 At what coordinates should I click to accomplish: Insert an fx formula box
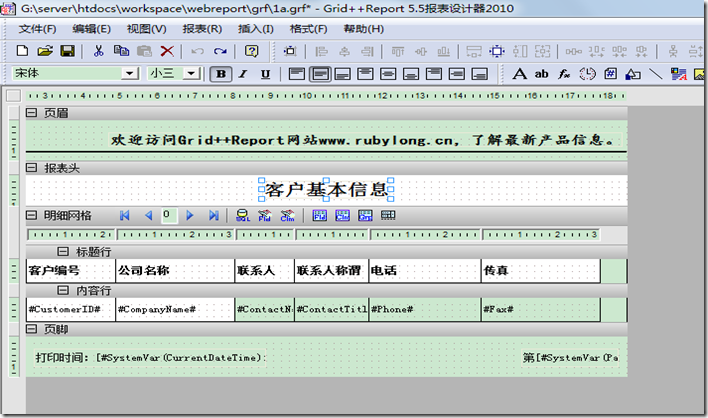[x=564, y=74]
